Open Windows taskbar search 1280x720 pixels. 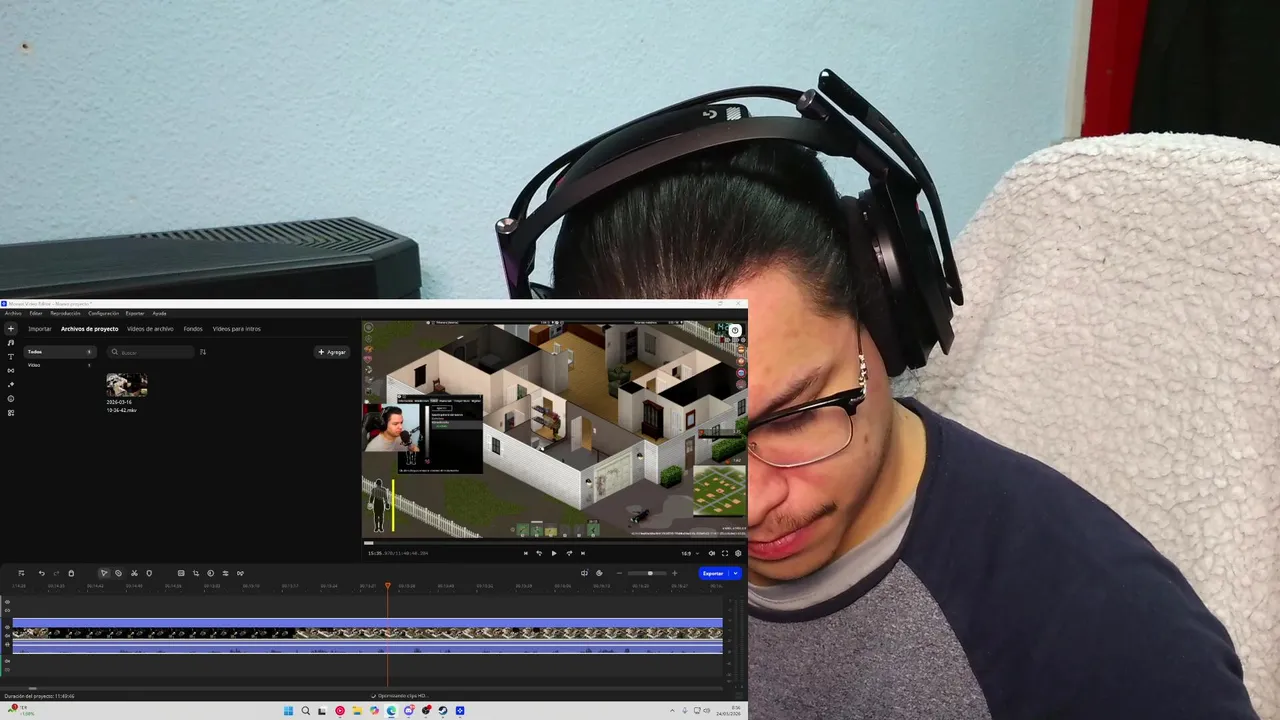coord(305,711)
